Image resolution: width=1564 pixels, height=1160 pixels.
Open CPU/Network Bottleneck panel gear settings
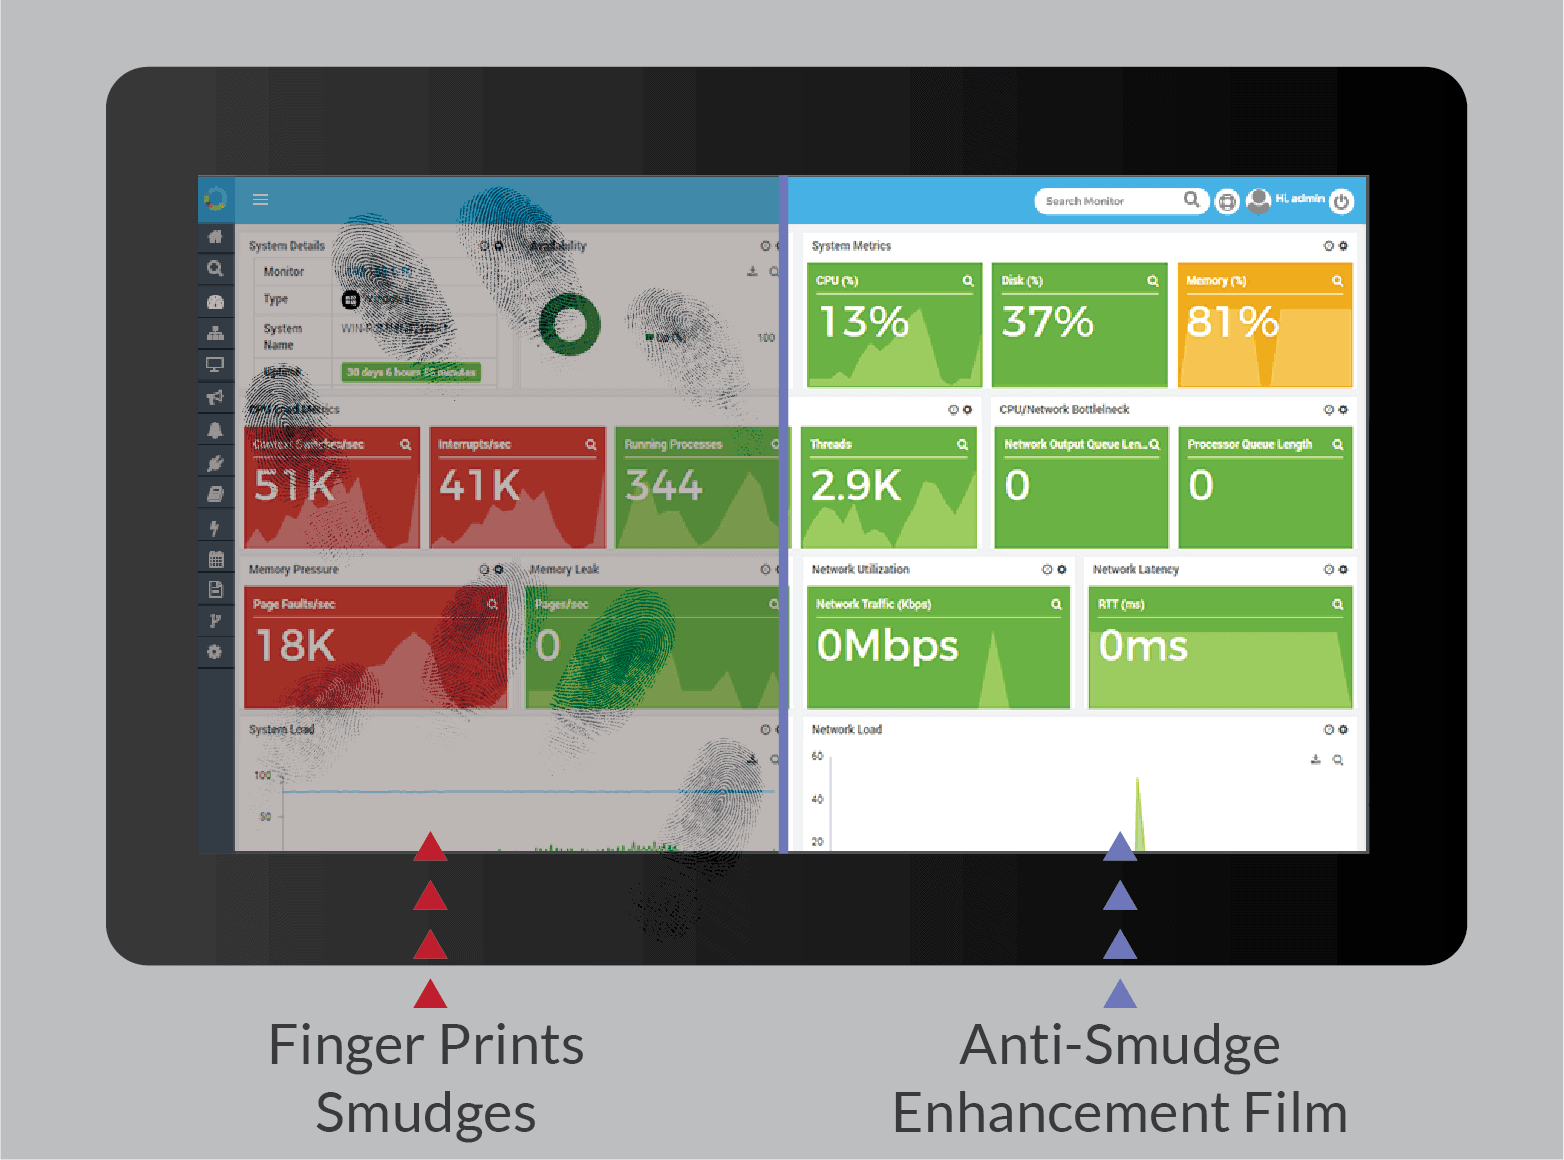1343,410
